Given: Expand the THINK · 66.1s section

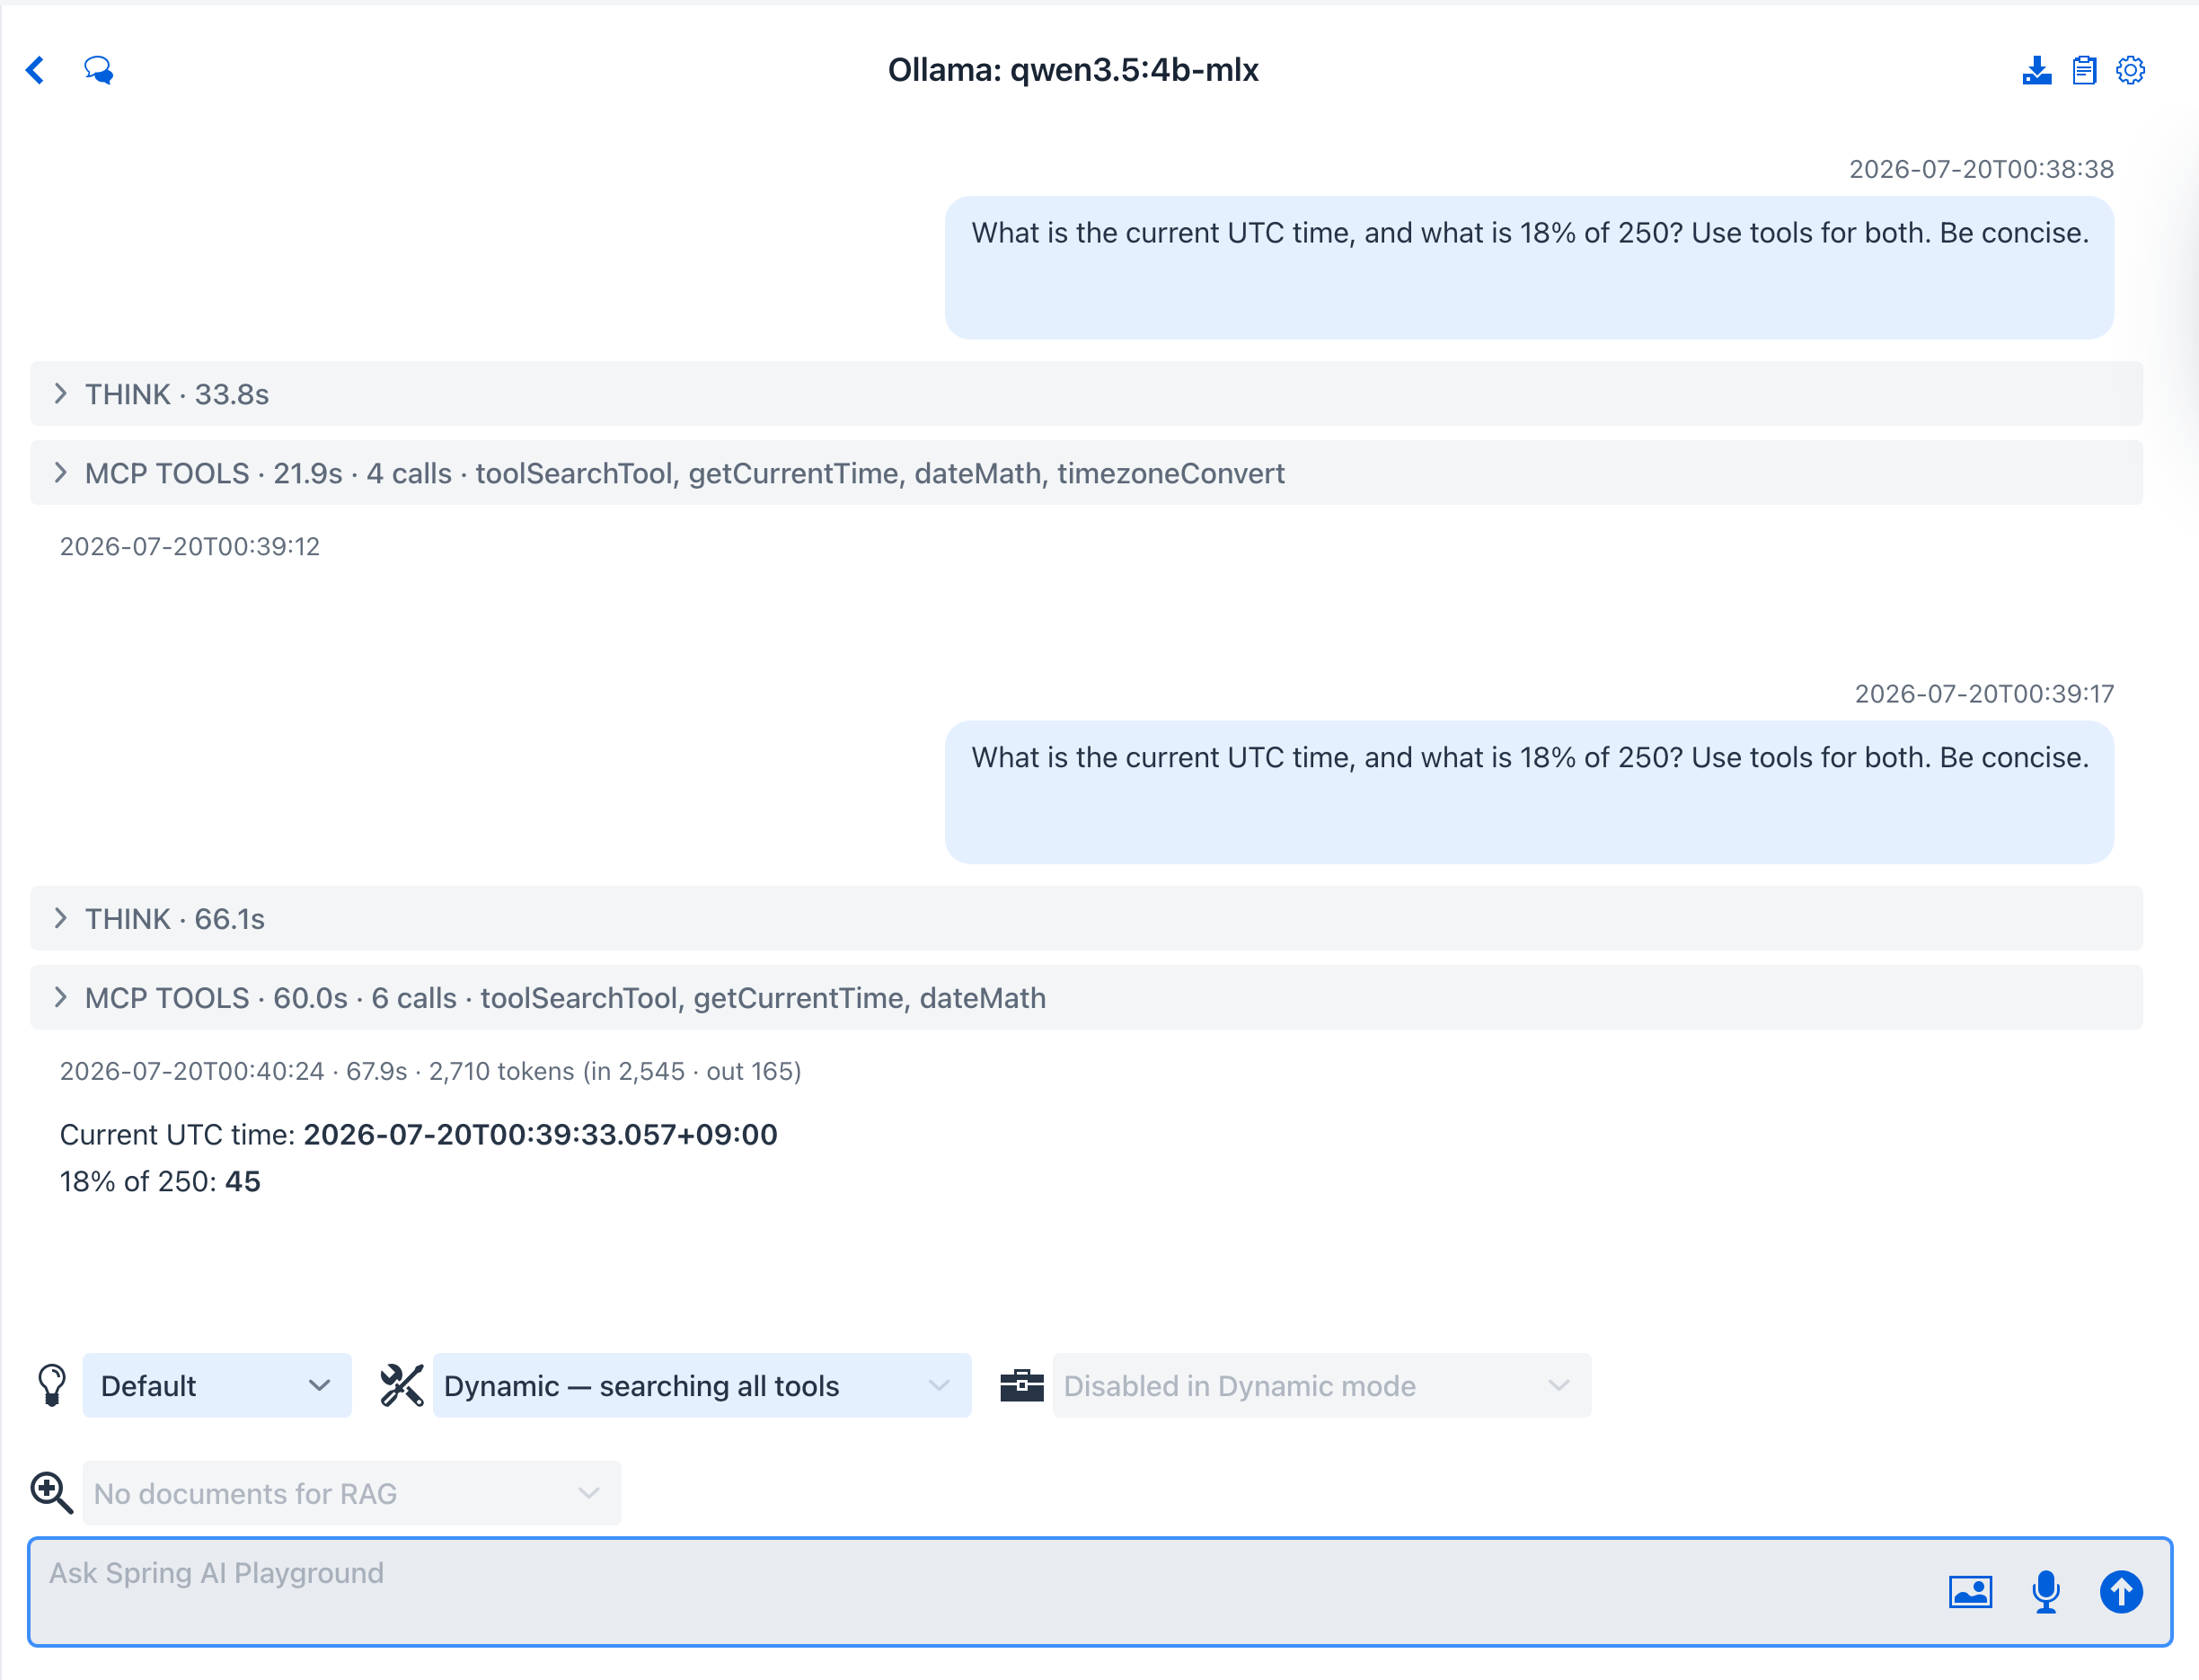Looking at the screenshot, I should coord(1086,918).
